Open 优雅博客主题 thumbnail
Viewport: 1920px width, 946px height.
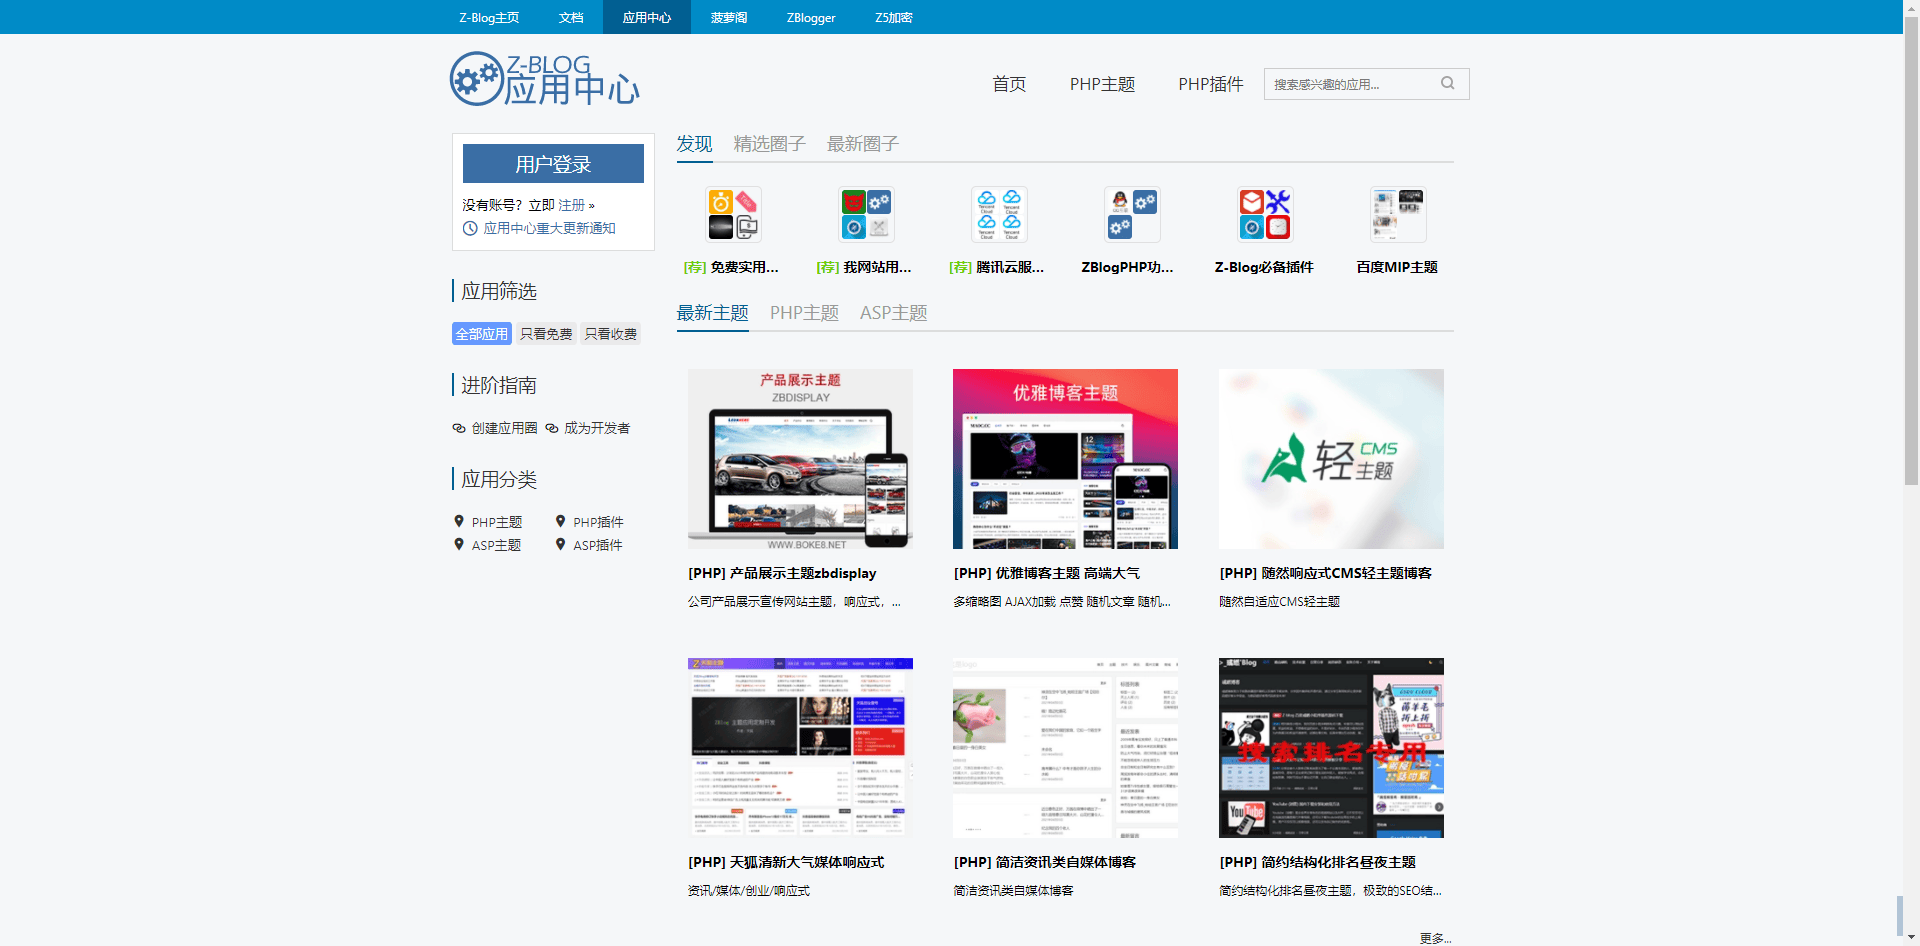click(1065, 459)
